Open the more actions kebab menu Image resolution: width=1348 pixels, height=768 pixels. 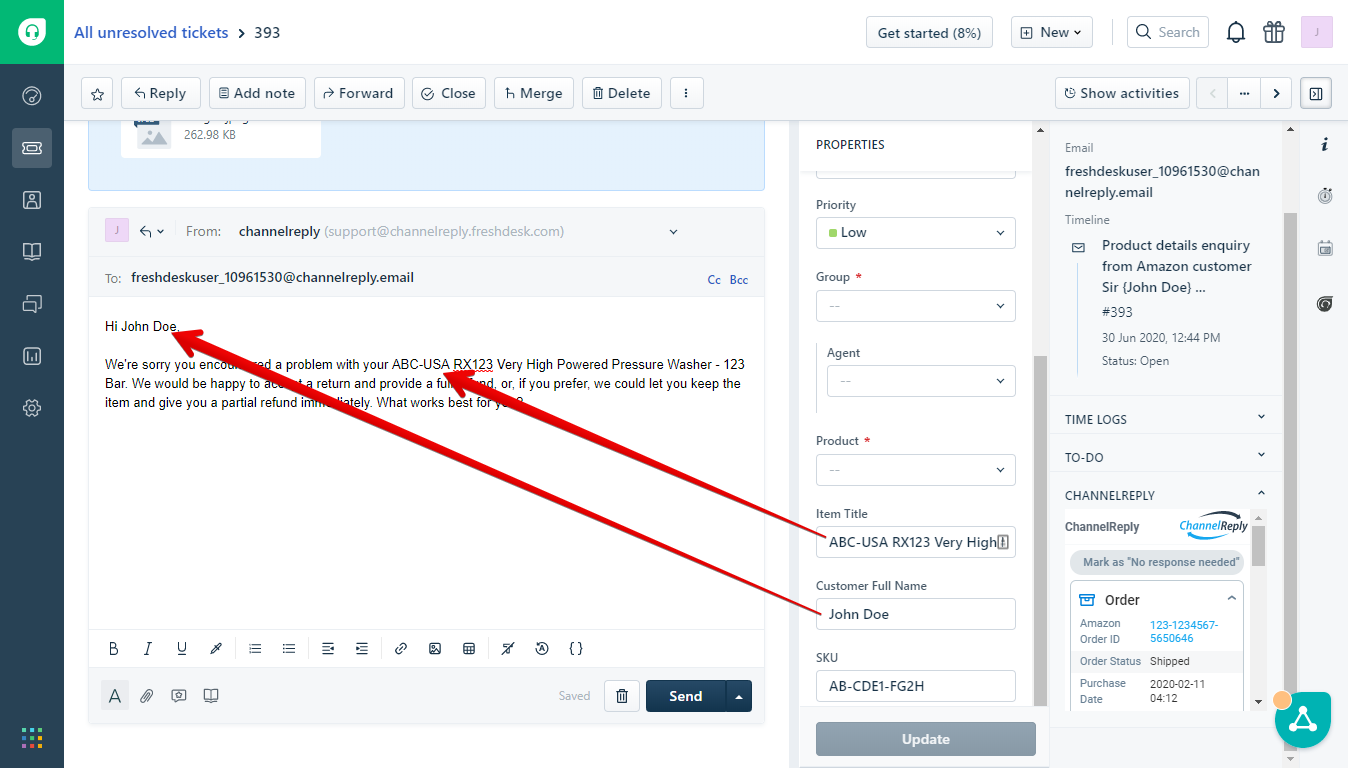tap(687, 93)
